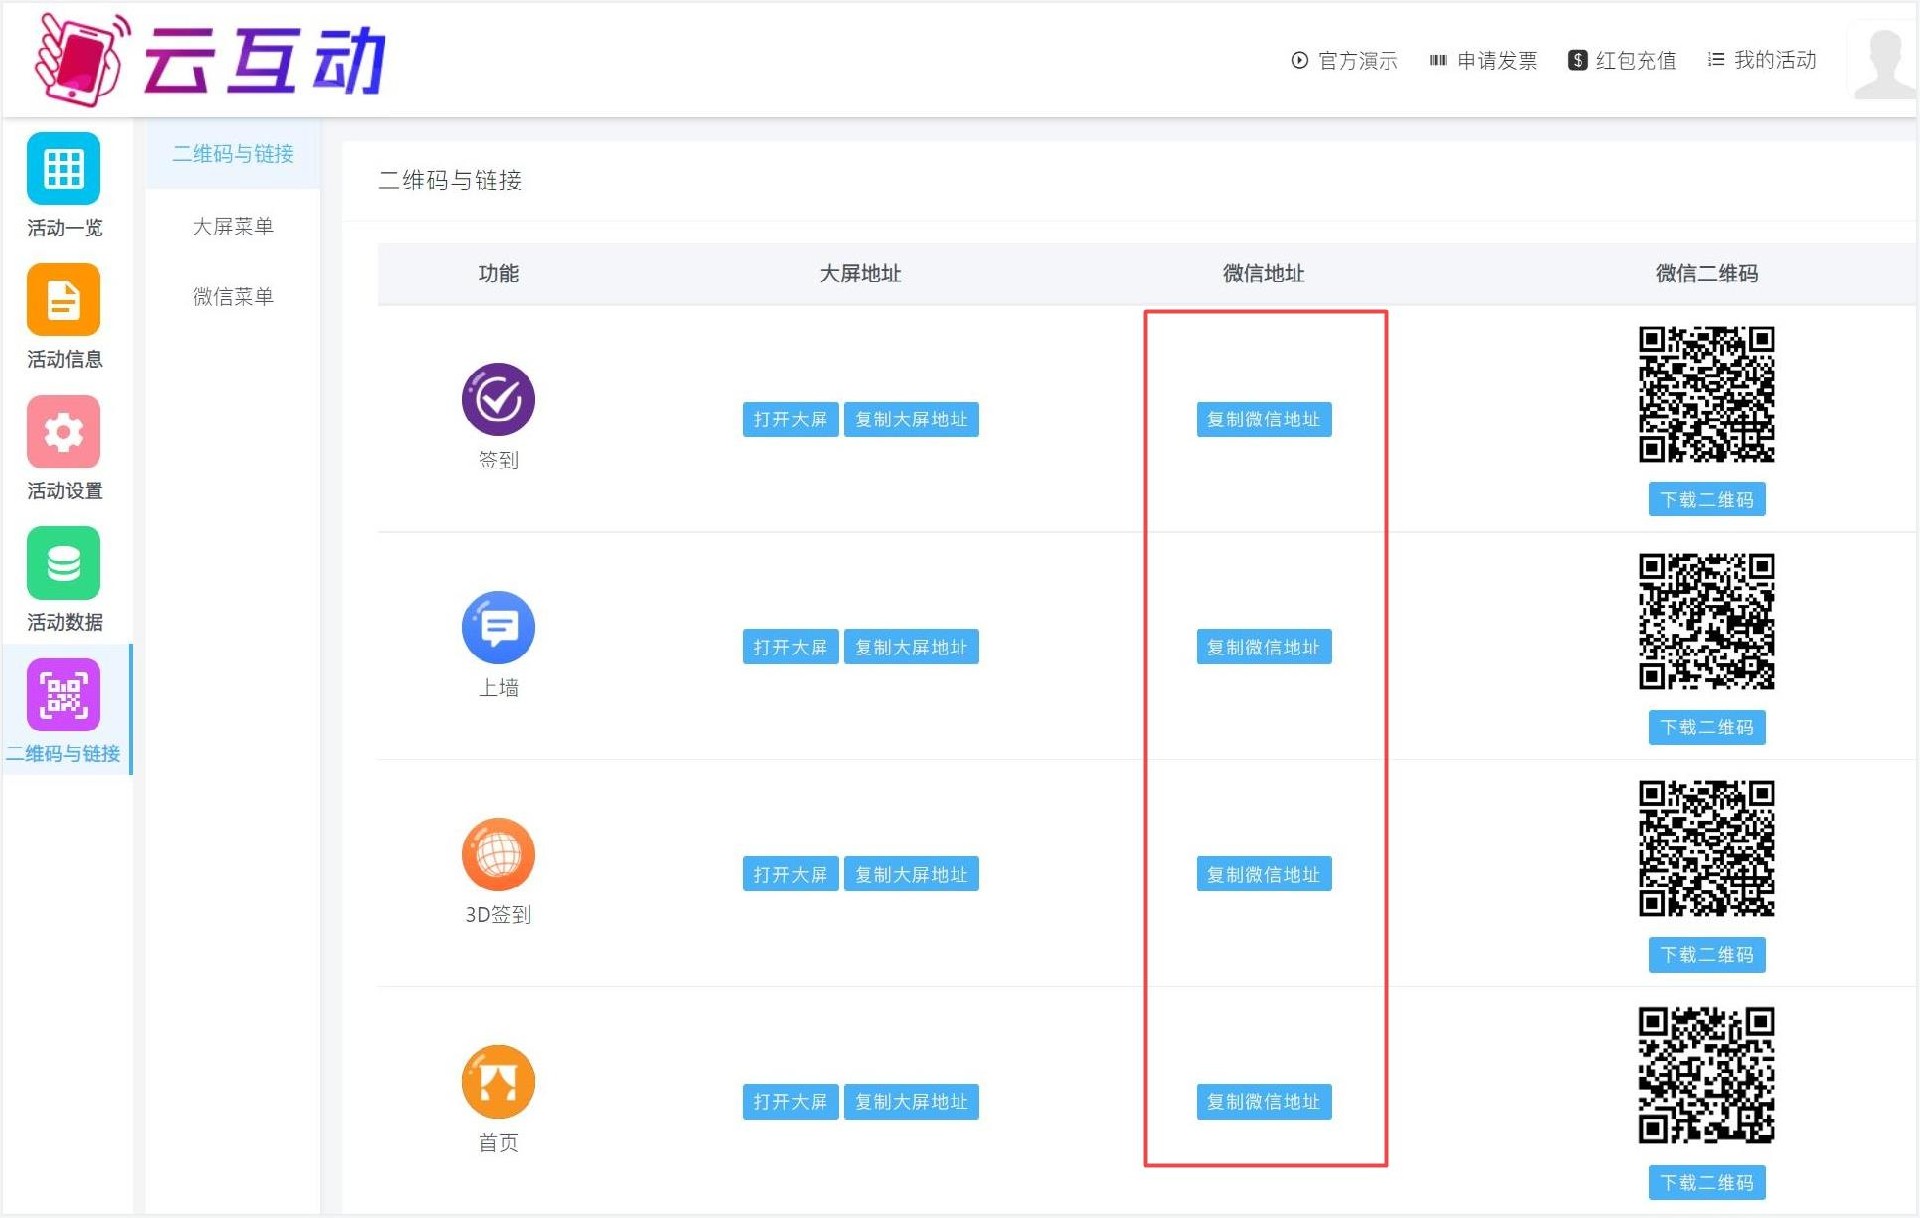
Task: Click the 3D签到 feature label
Action: coord(498,914)
